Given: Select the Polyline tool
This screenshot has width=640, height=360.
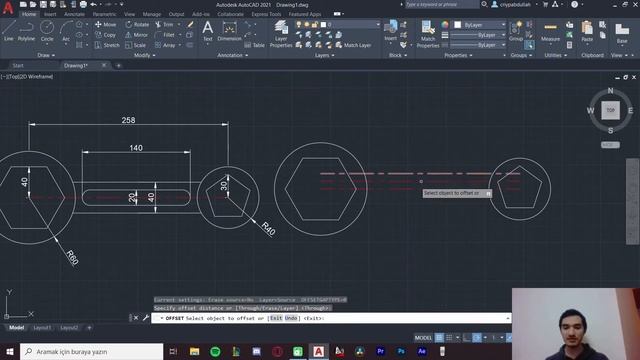Looking at the screenshot, I should pos(26,31).
